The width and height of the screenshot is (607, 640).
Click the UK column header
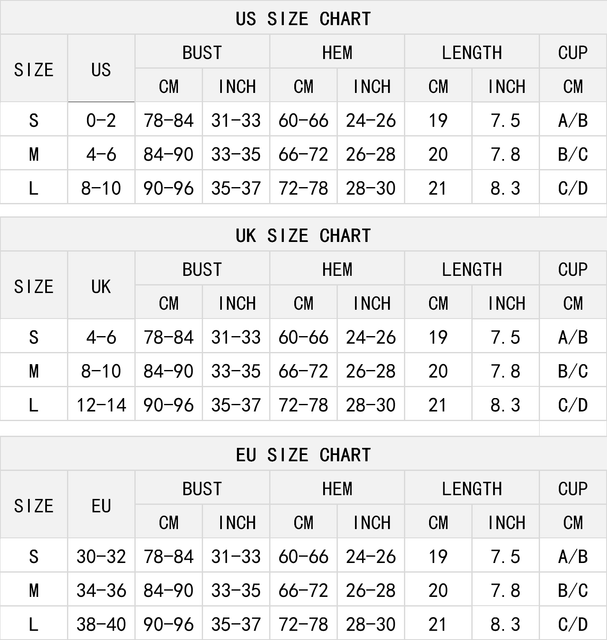pos(101,287)
